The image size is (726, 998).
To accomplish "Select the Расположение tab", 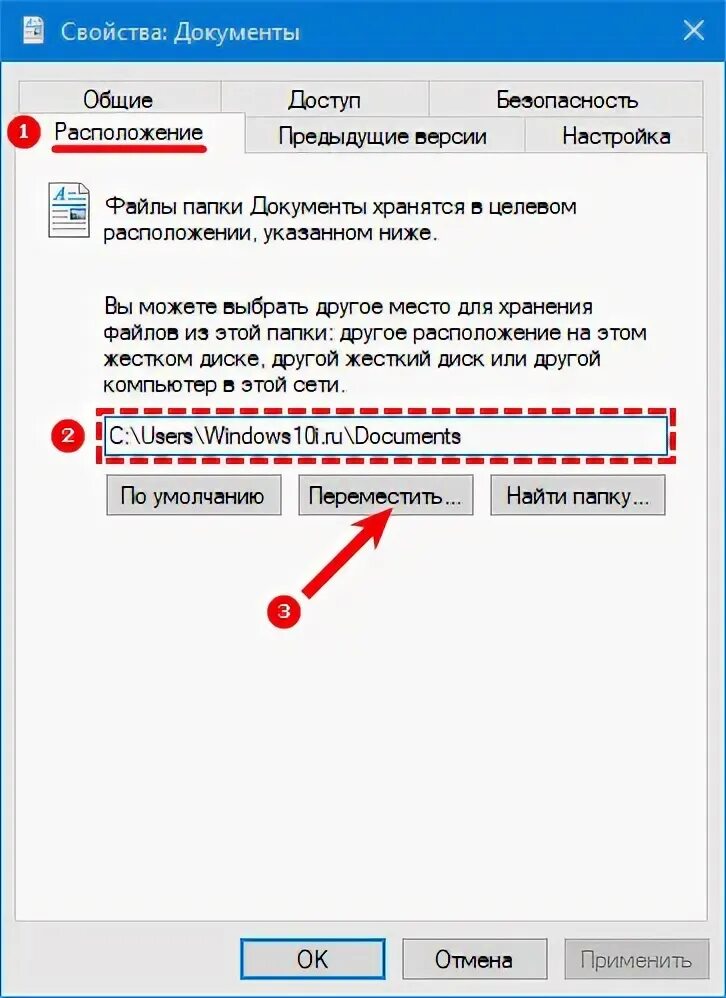I will [130, 132].
